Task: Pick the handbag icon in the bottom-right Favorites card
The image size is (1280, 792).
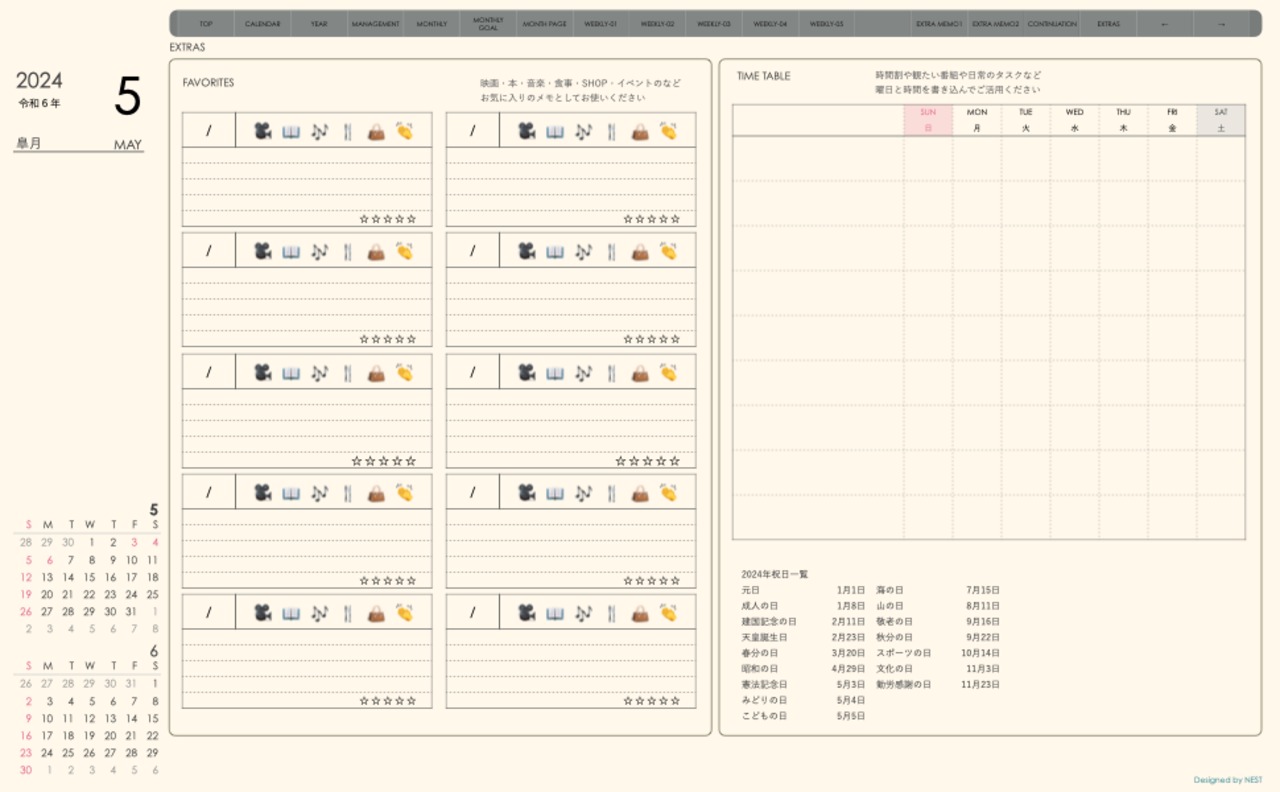Action: click(640, 613)
